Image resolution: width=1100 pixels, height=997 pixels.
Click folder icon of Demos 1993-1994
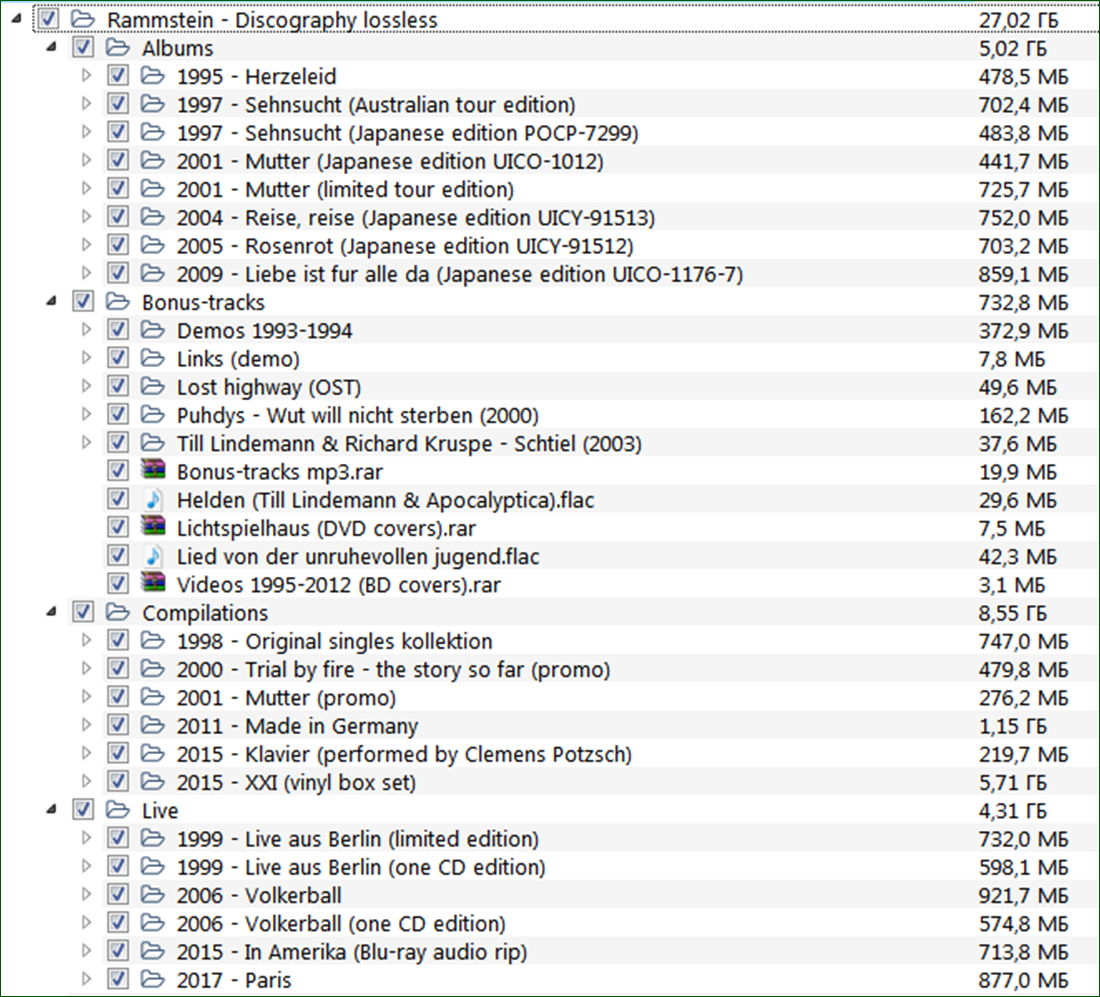[152, 330]
